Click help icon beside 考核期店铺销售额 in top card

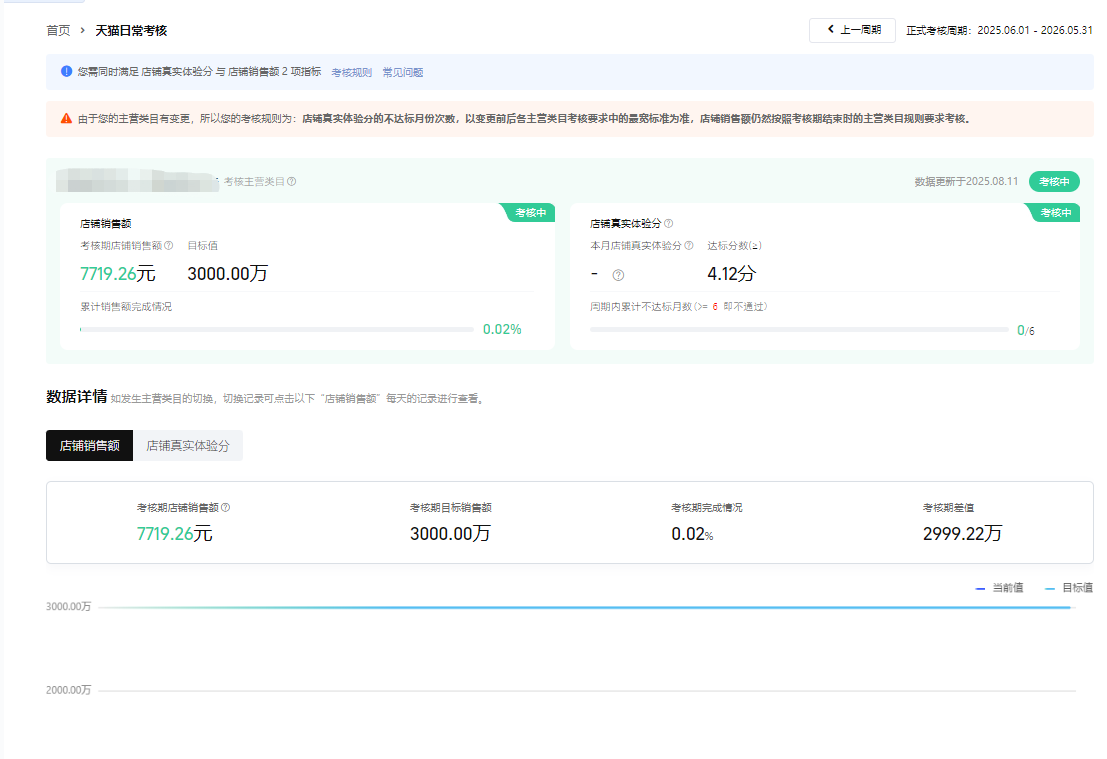tap(169, 245)
